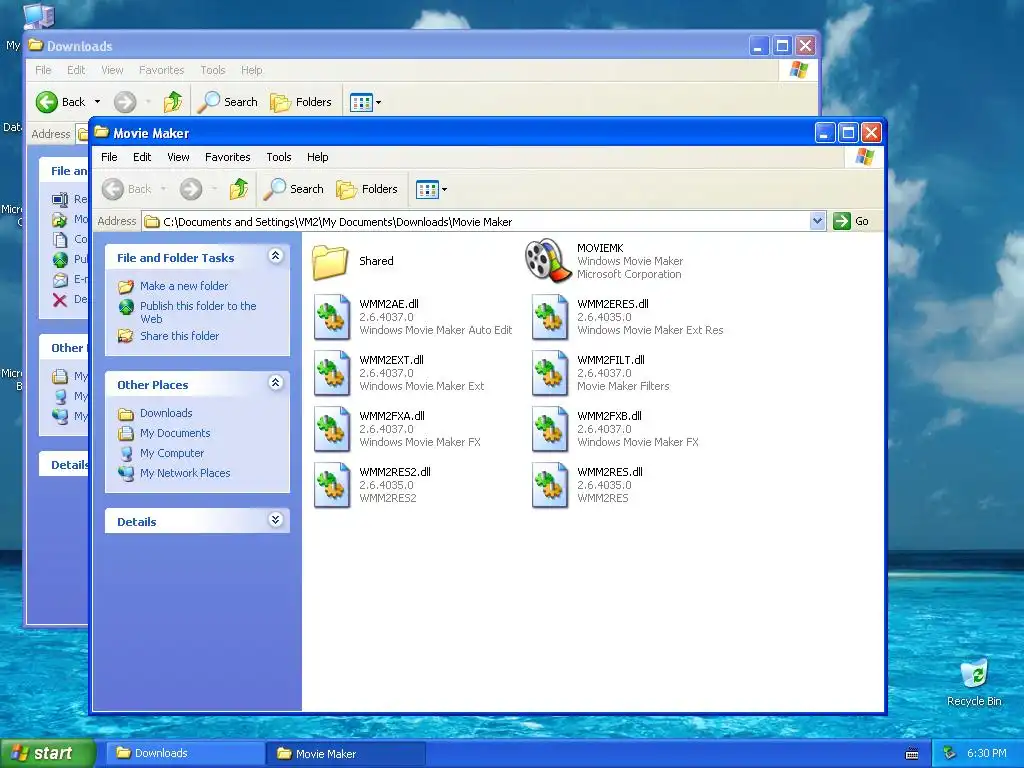Image resolution: width=1024 pixels, height=768 pixels.
Task: Select the WMM2EXT.dll file icon
Action: (332, 373)
